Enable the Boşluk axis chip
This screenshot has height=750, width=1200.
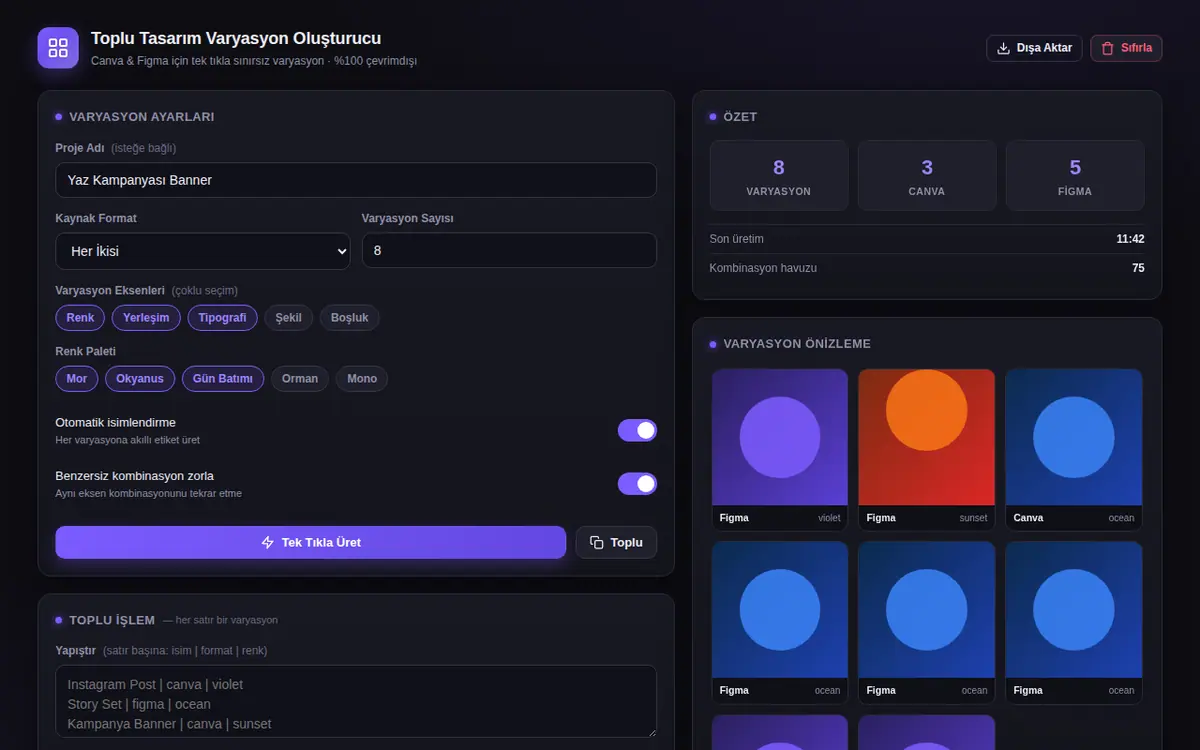350,318
